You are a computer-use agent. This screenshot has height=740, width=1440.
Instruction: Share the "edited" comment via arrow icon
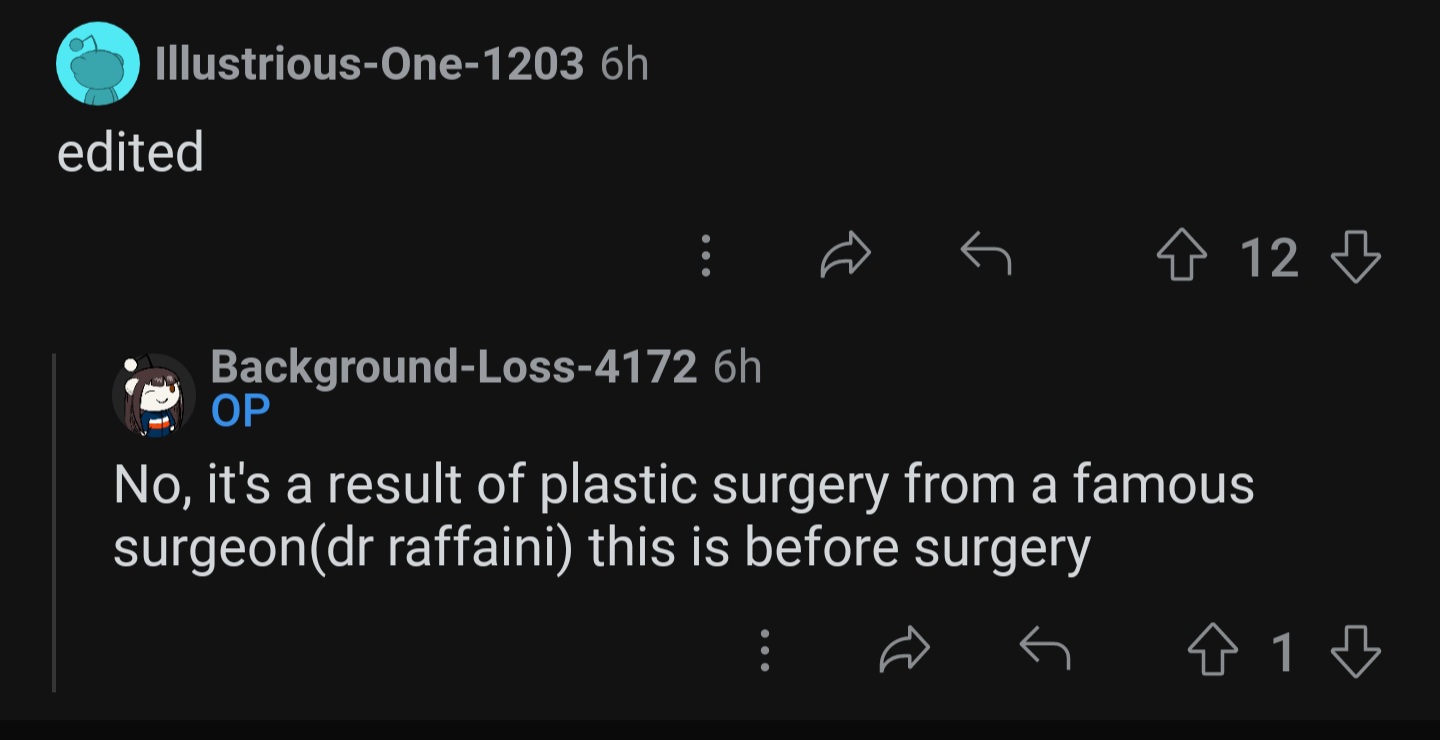pyautogui.click(x=845, y=256)
